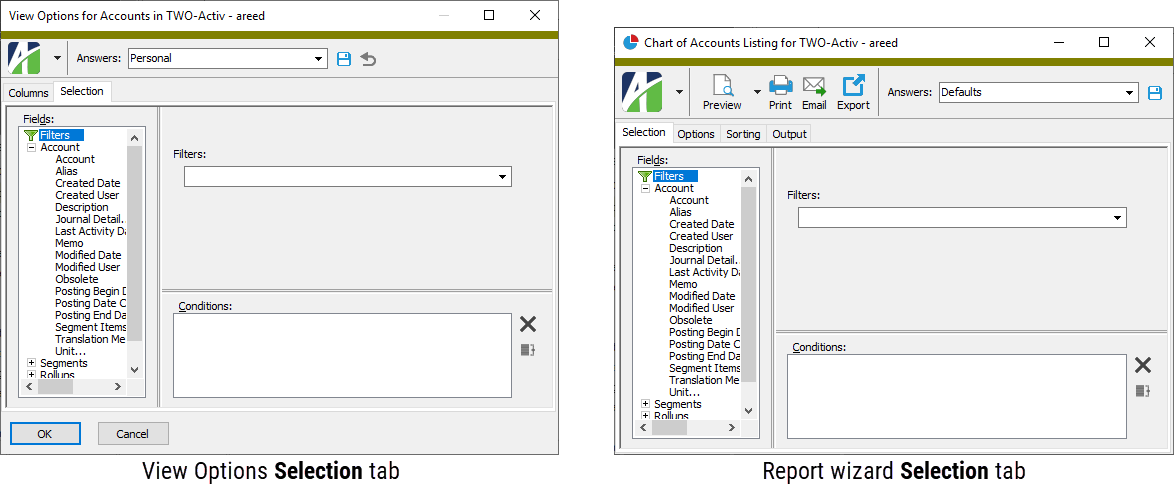
Task: Switch to the Sorting tab
Action: coord(743,134)
